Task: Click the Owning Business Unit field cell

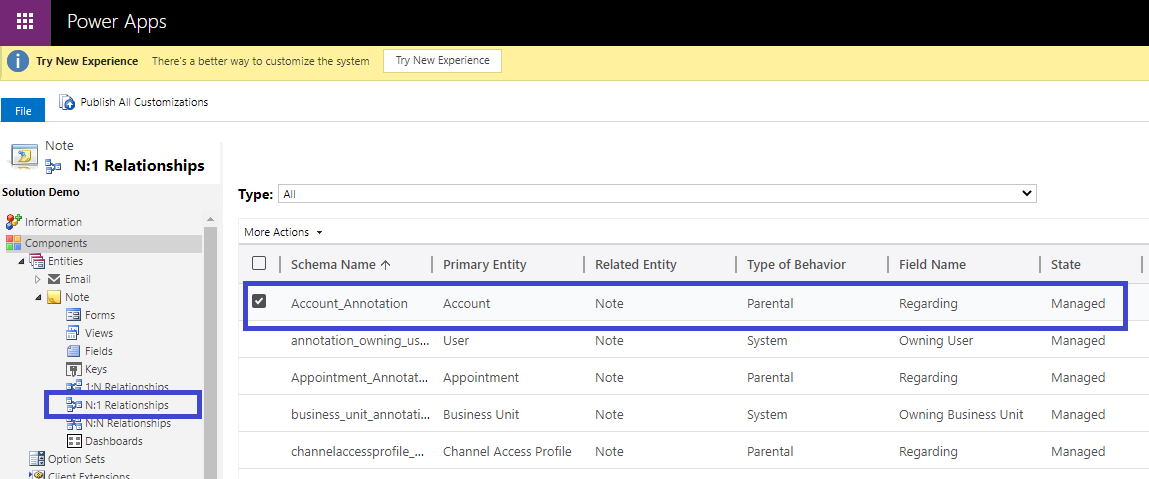Action: click(x=961, y=414)
